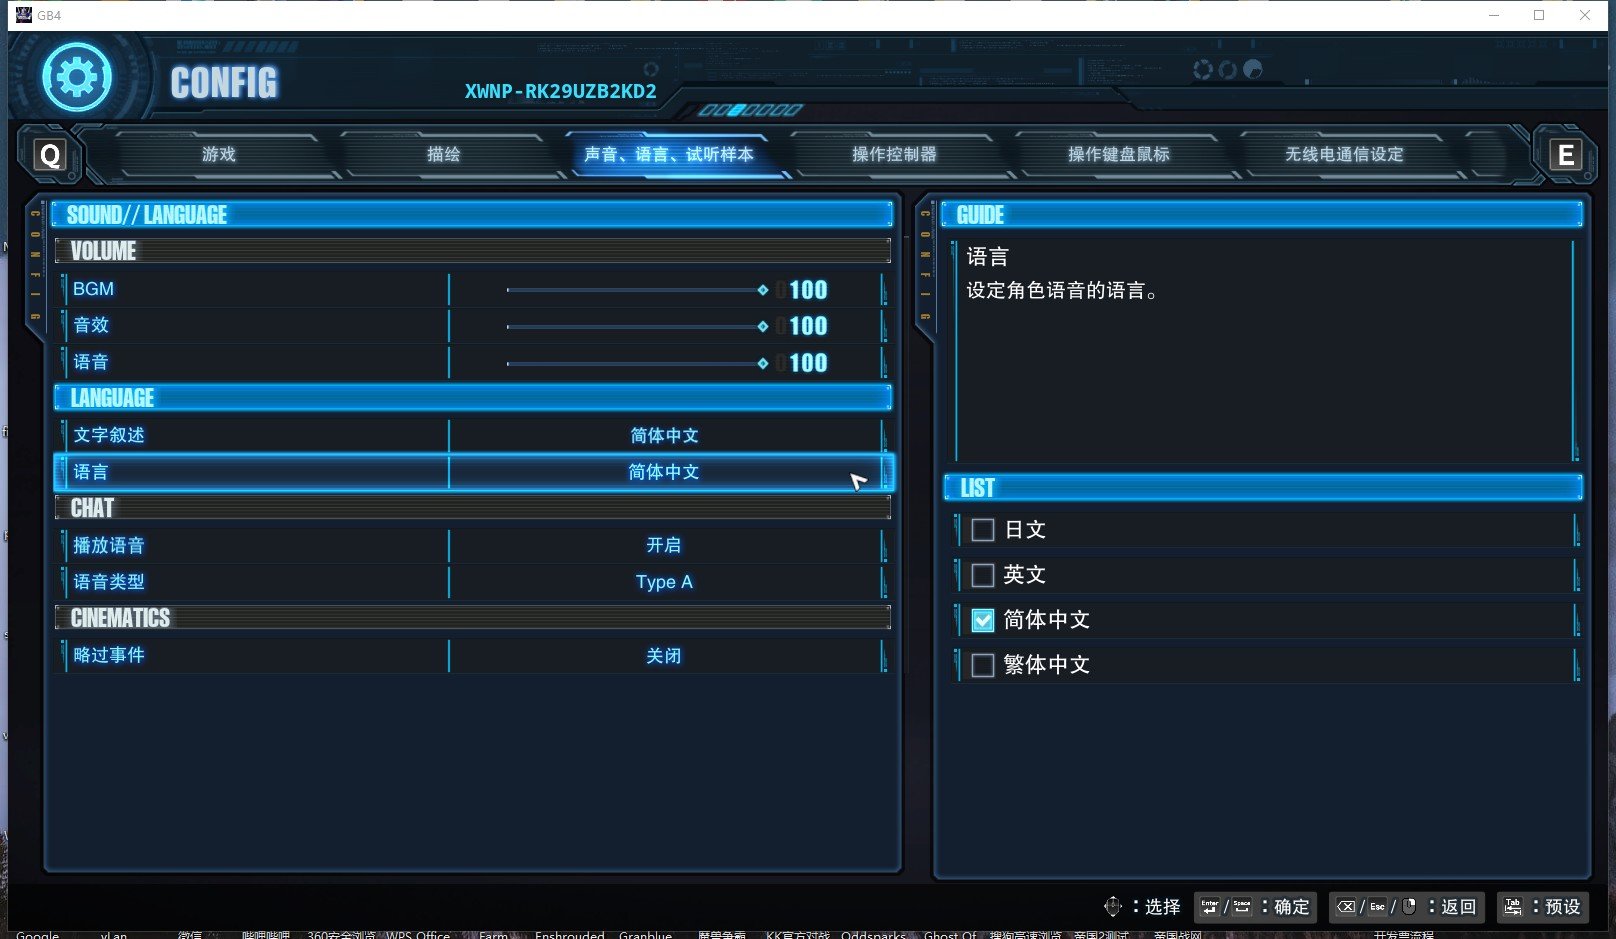Click the Backspace key icon for 返回
Image resolution: width=1616 pixels, height=939 pixels.
(x=1346, y=907)
